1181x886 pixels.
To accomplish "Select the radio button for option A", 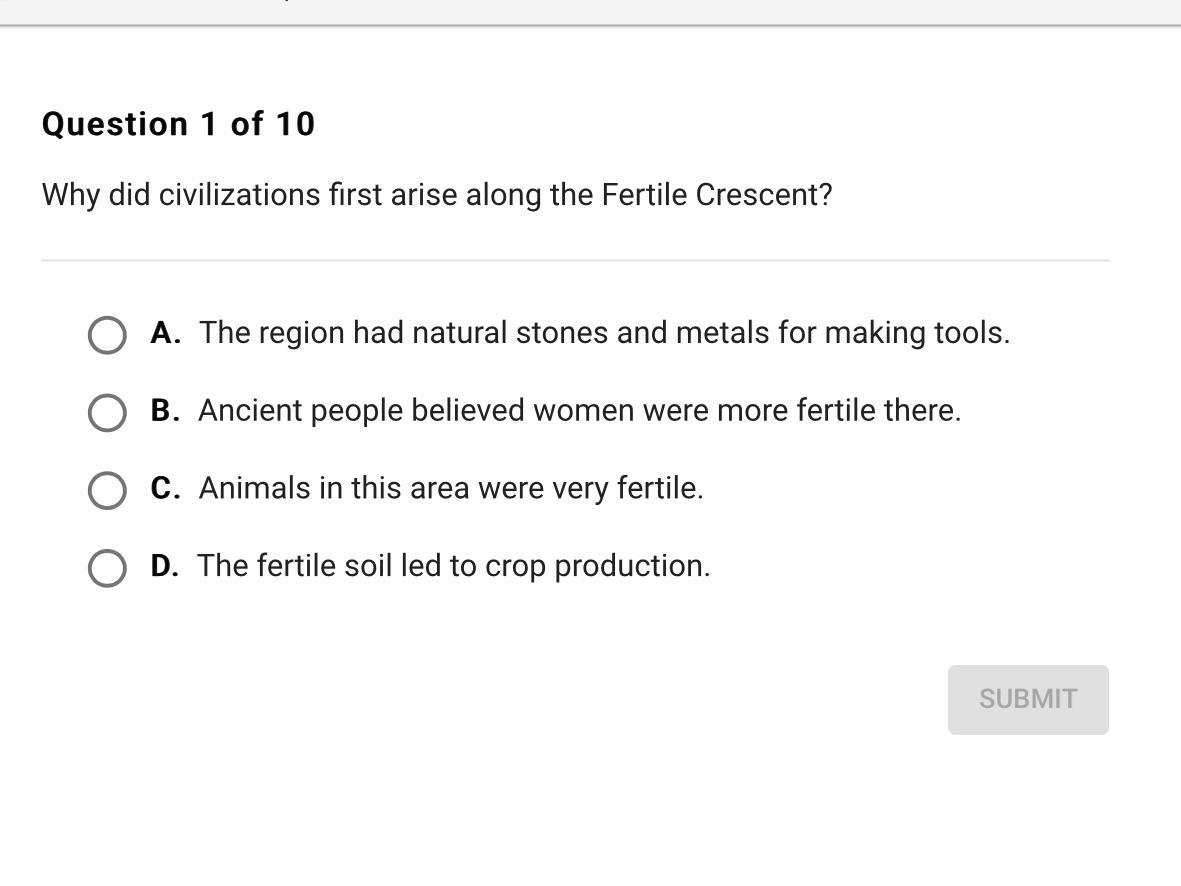I will tap(107, 335).
